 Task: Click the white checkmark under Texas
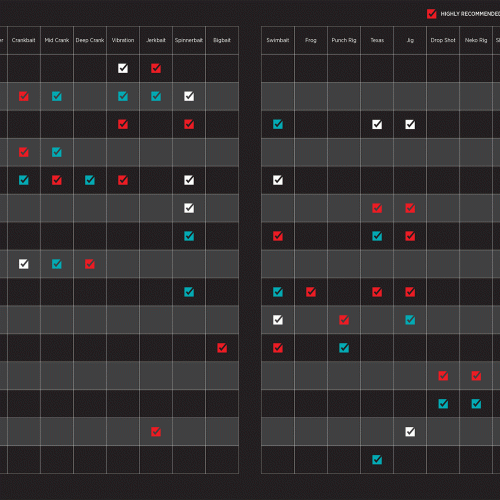pos(377,124)
